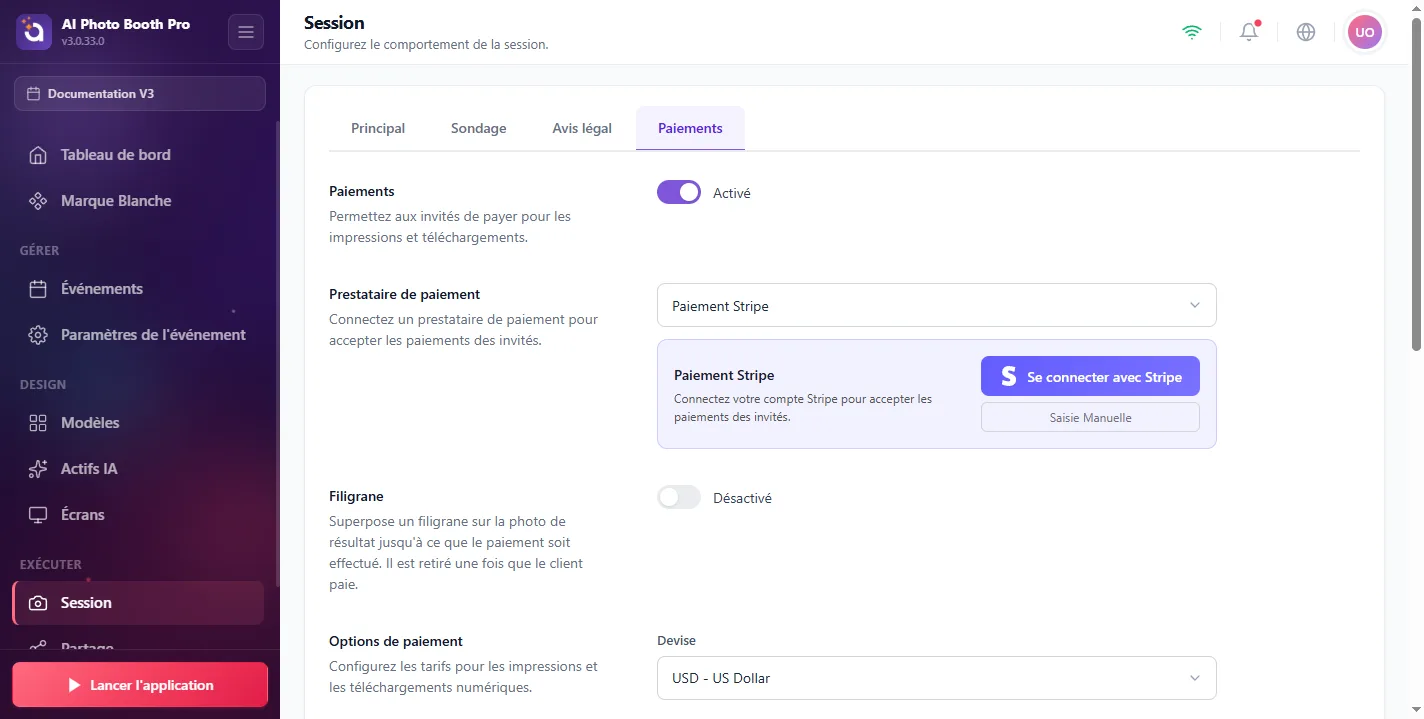Click Se connecter avec Stripe button

click(1090, 376)
